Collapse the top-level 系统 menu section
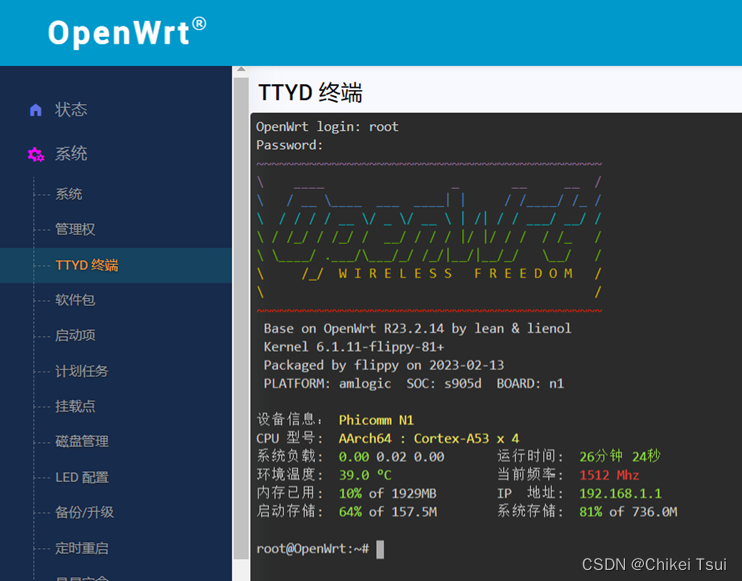742x581 pixels. (71, 154)
